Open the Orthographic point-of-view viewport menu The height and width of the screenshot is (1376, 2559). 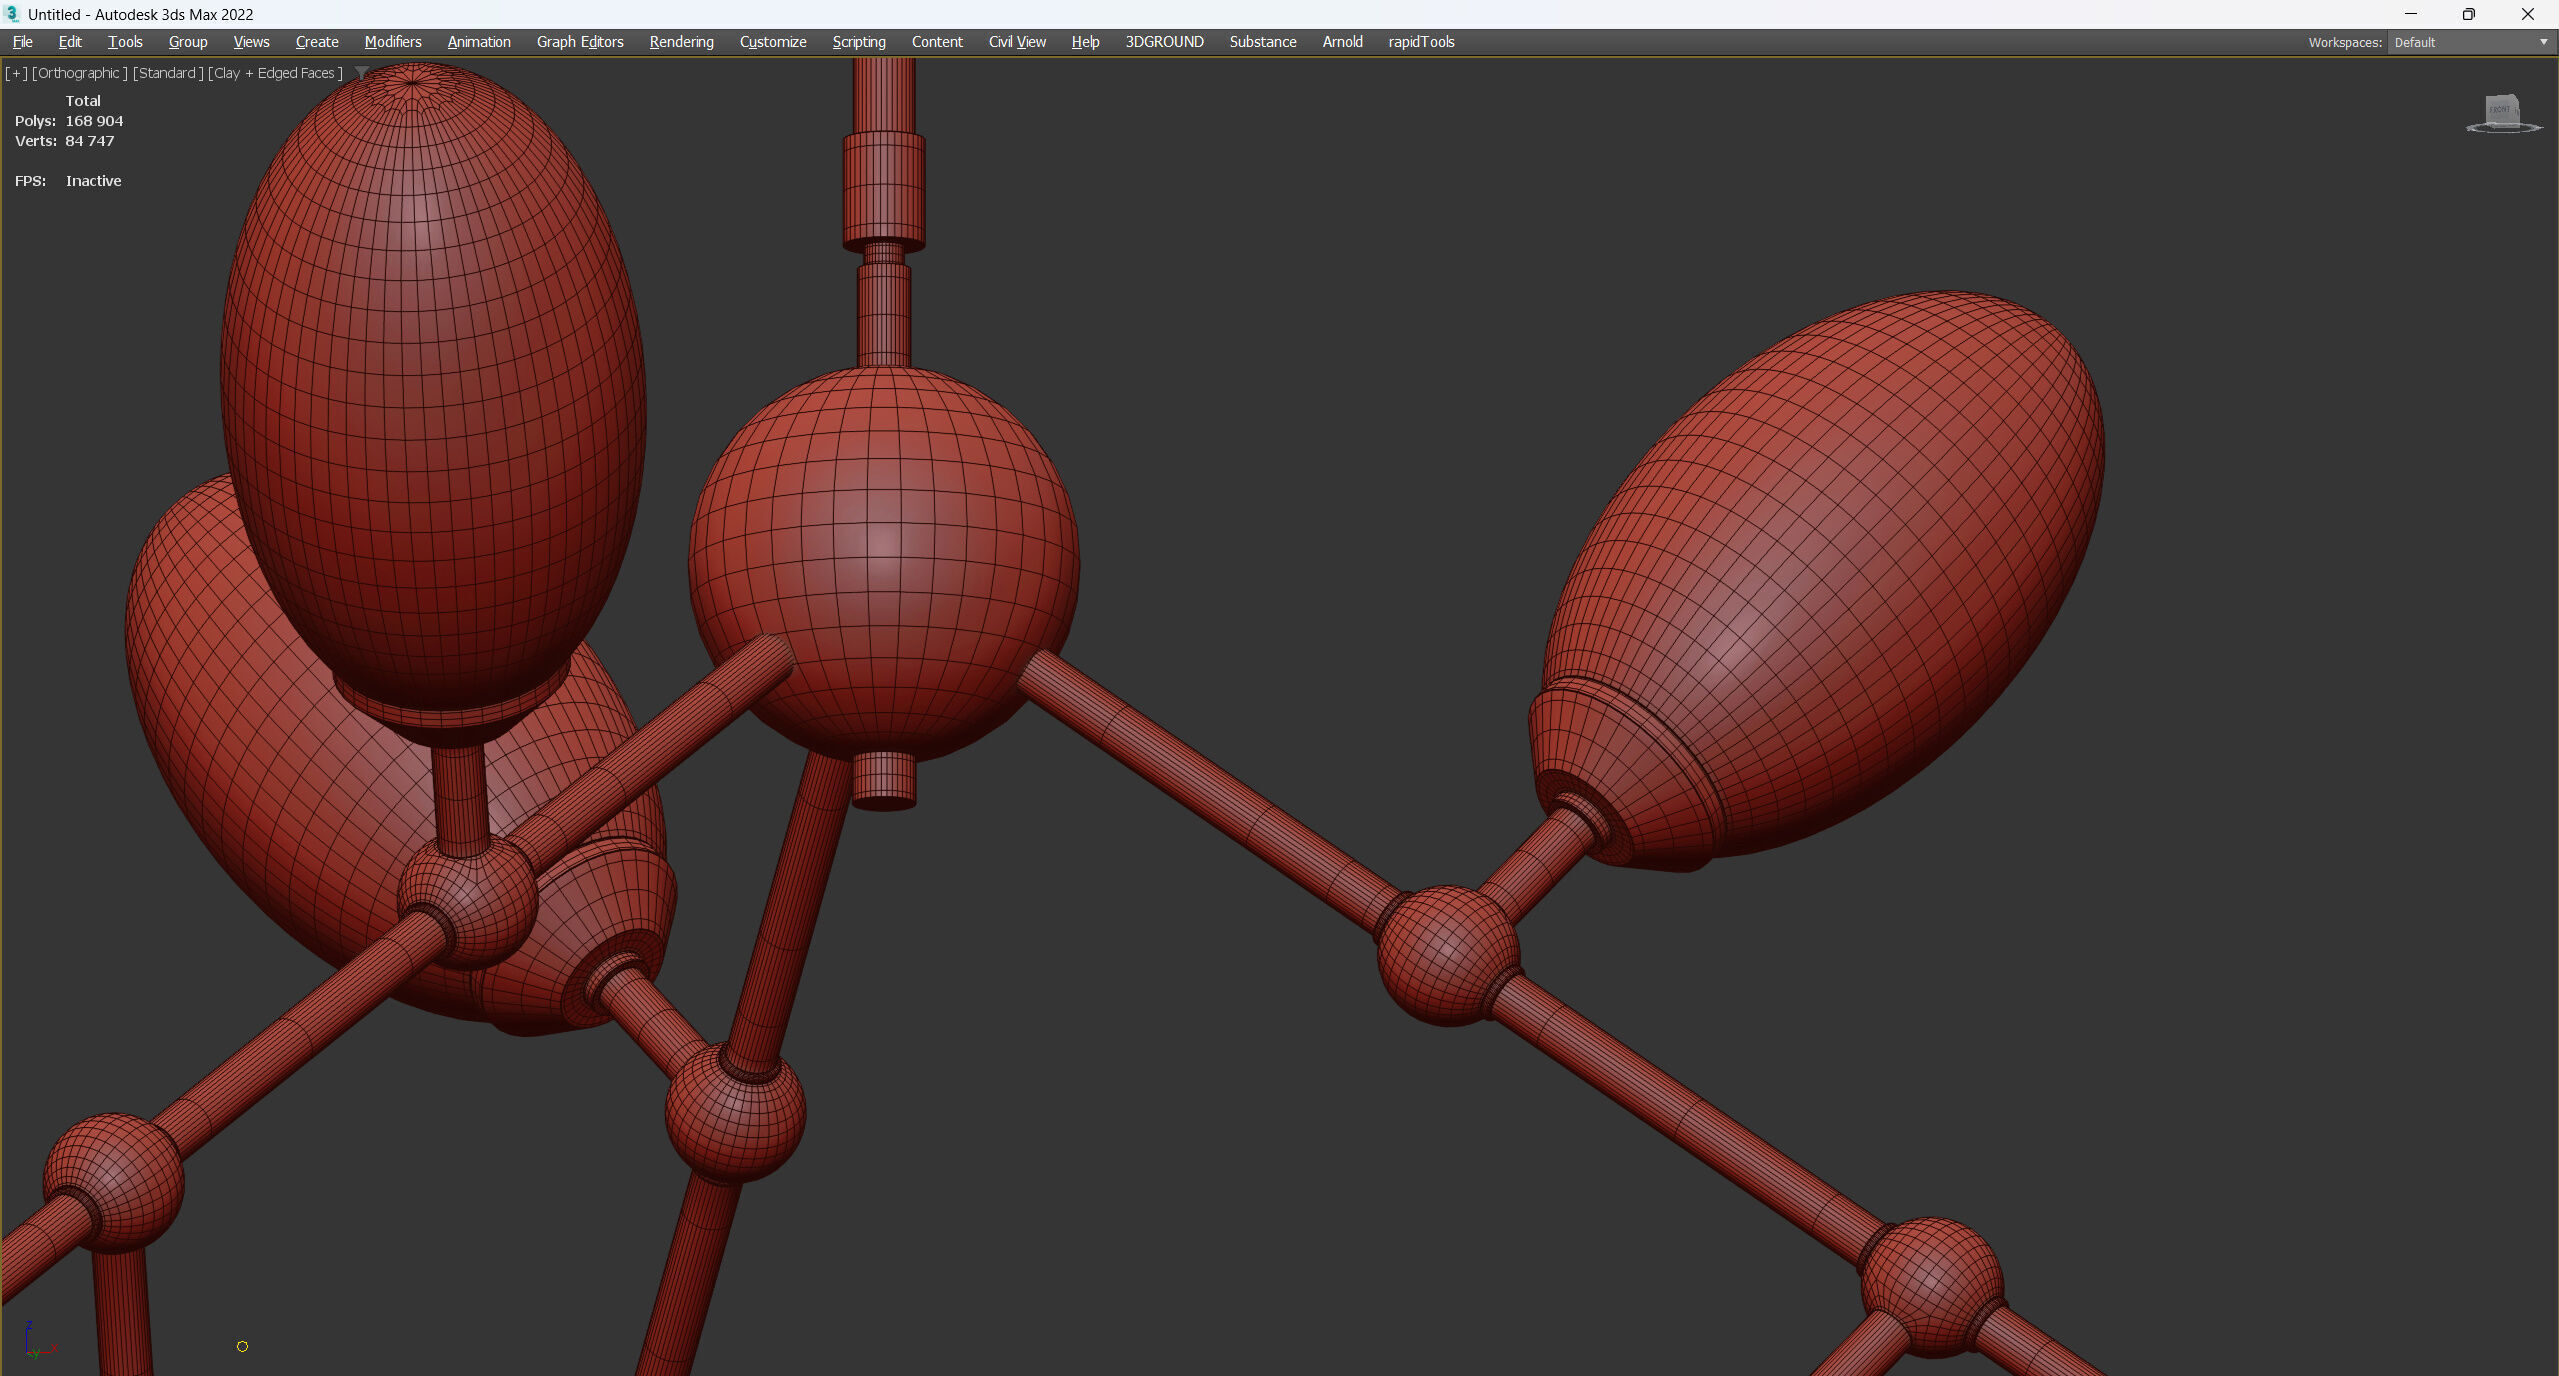[x=80, y=73]
